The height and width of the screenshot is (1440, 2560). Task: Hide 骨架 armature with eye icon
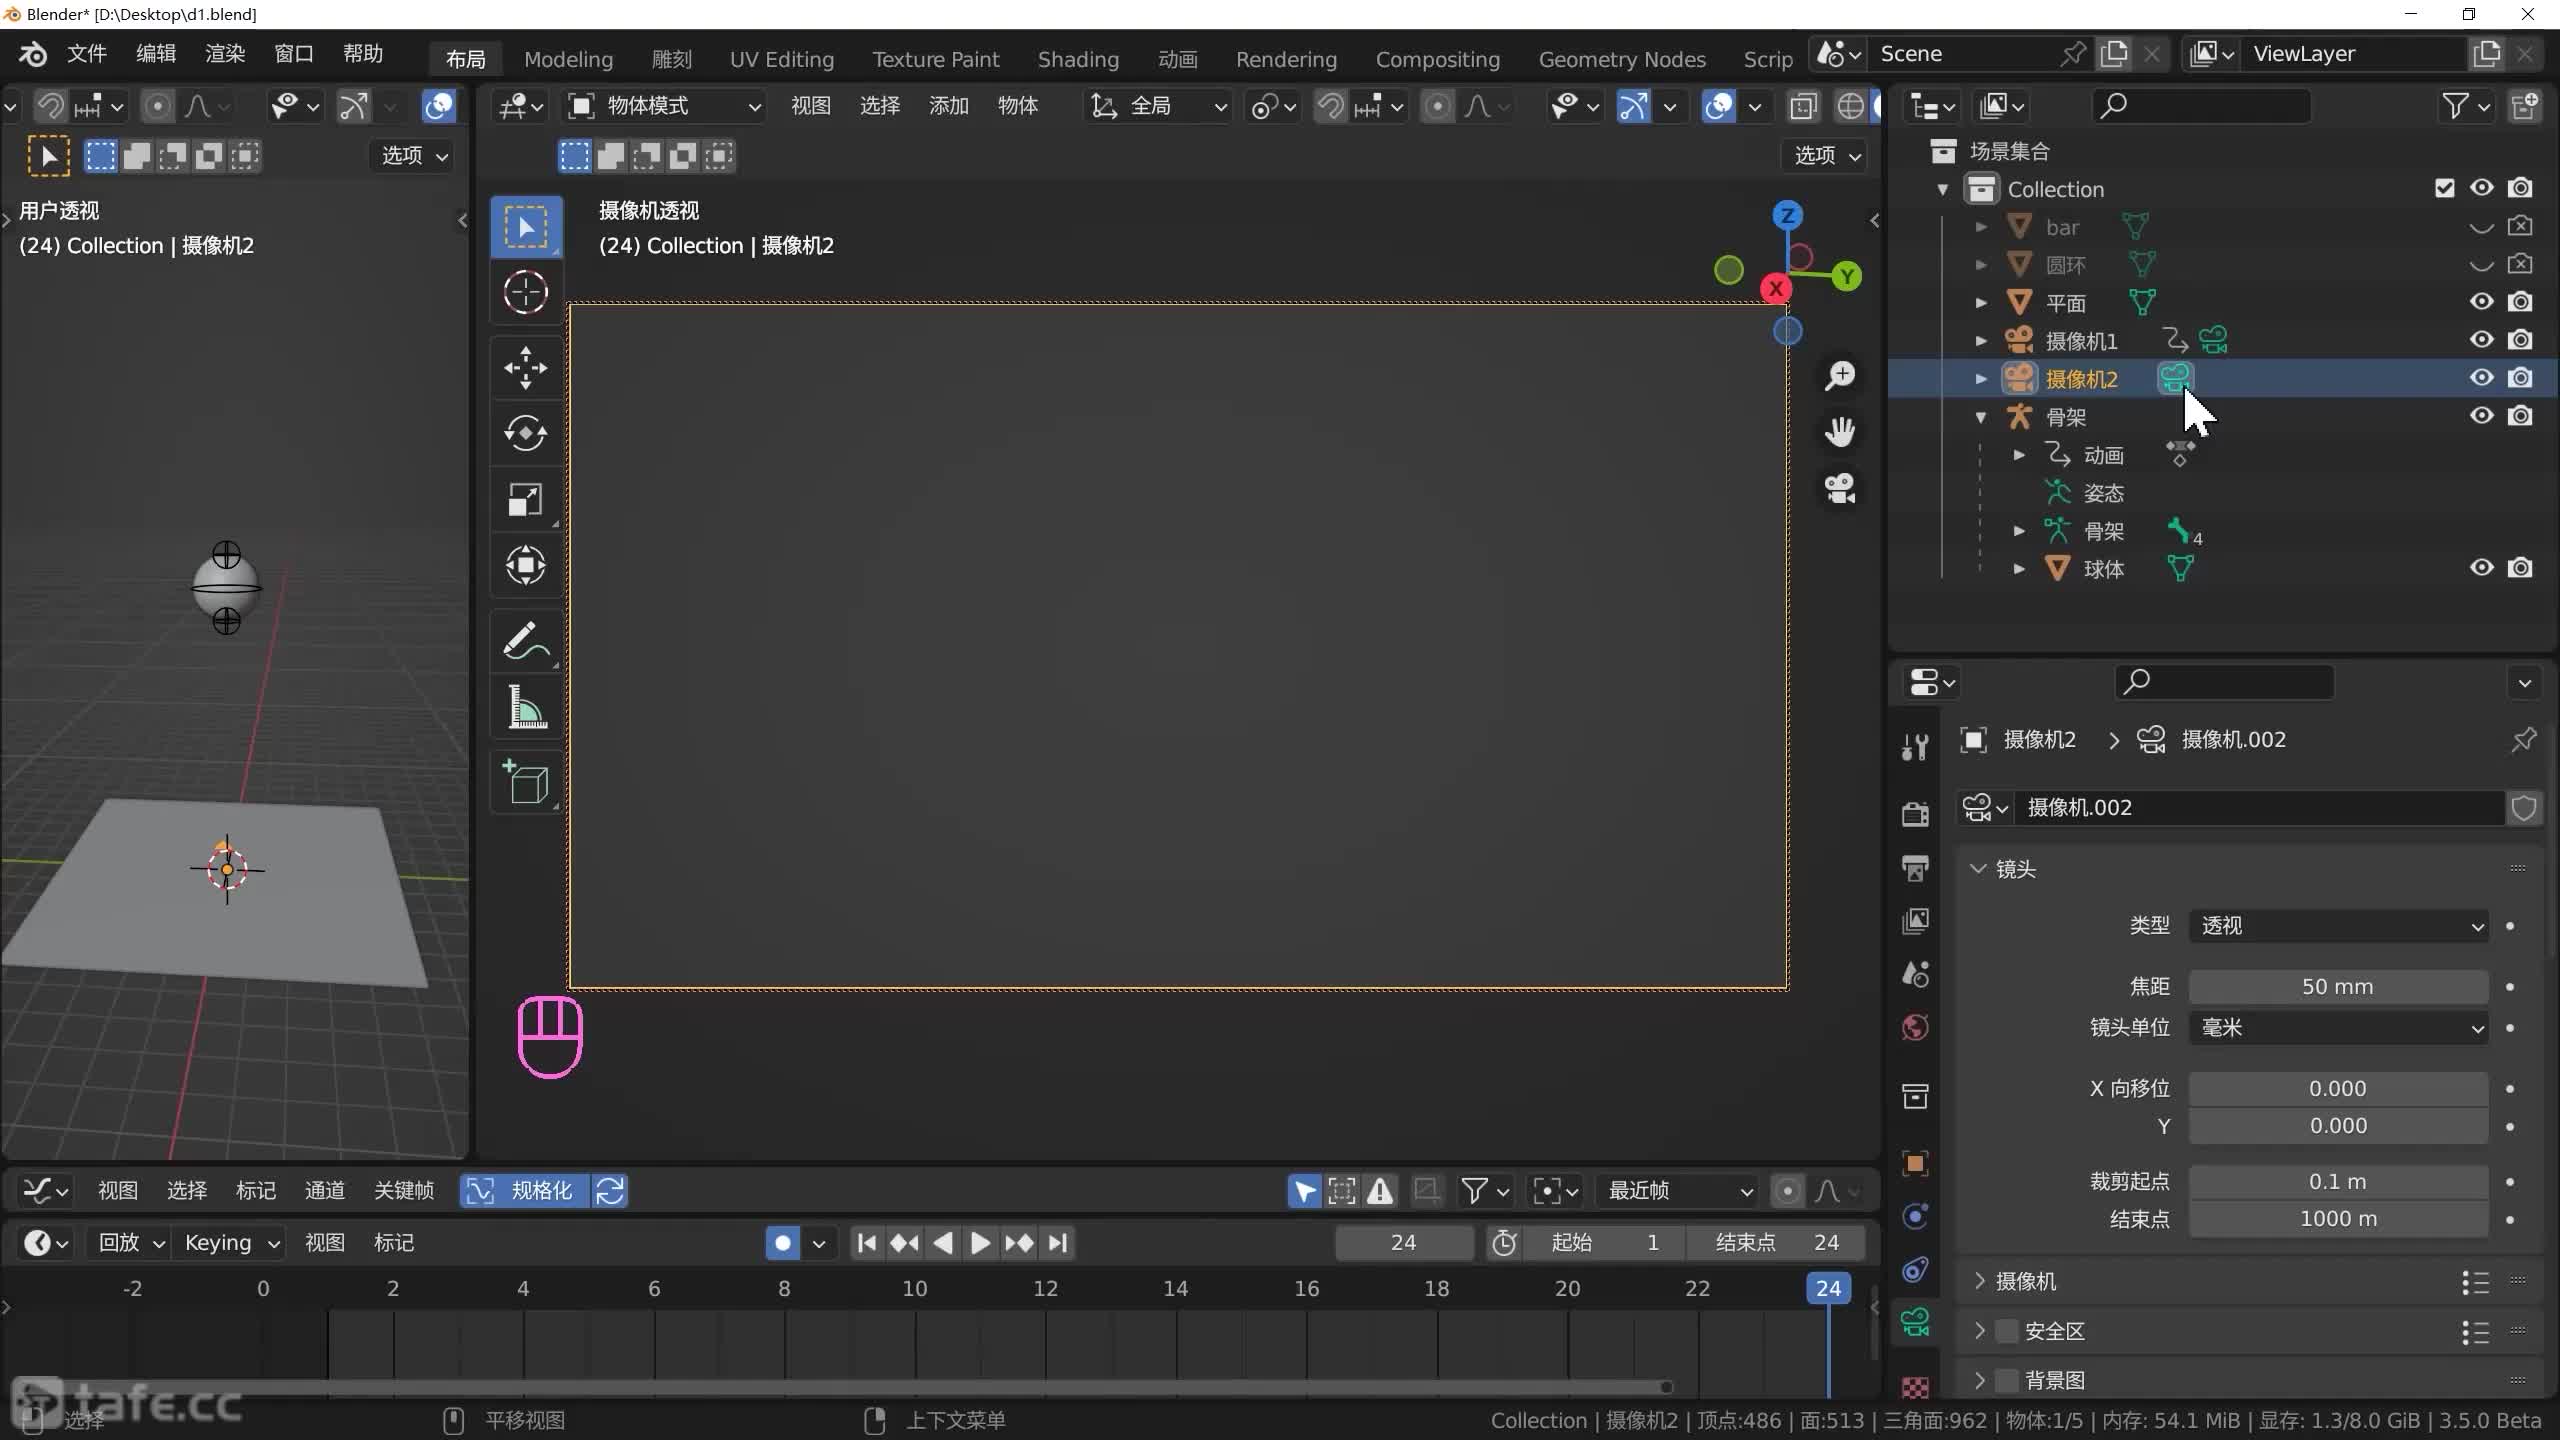coord(2481,416)
